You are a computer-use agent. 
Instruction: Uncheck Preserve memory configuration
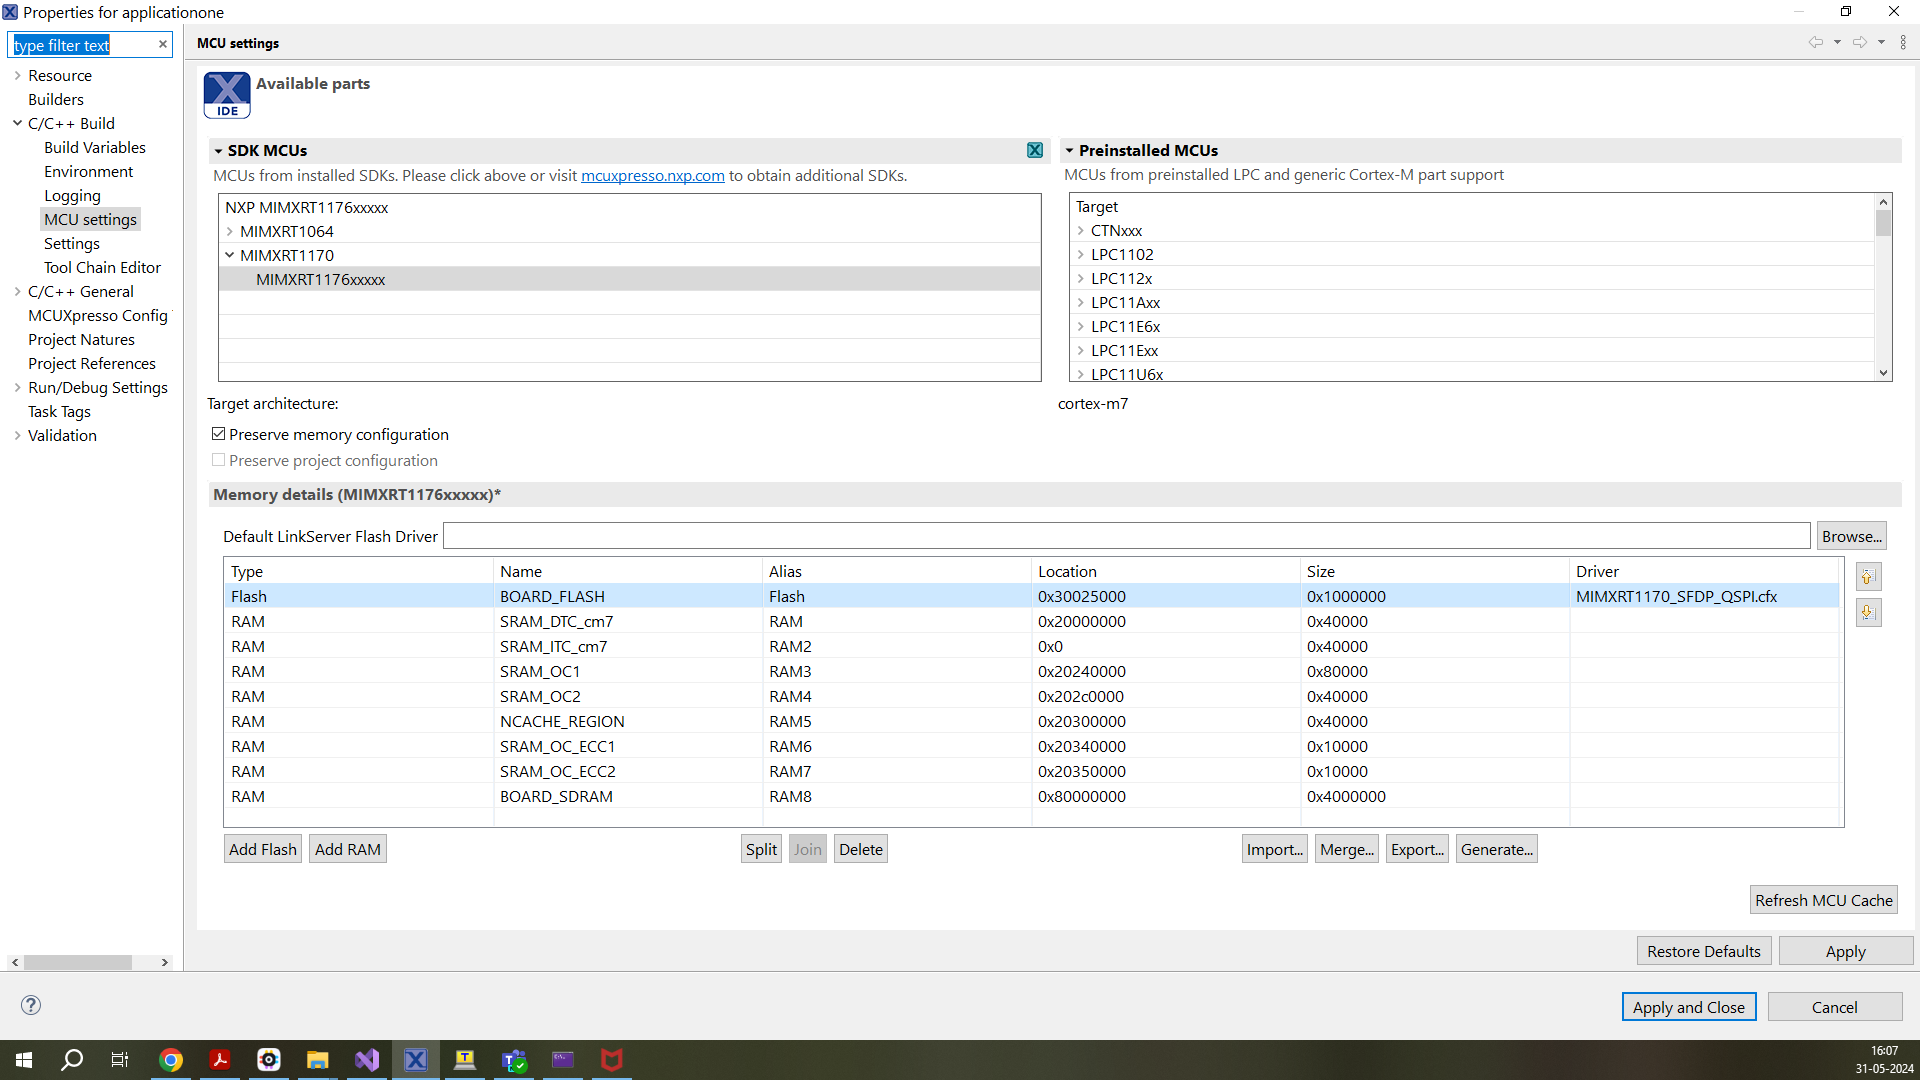coord(218,433)
